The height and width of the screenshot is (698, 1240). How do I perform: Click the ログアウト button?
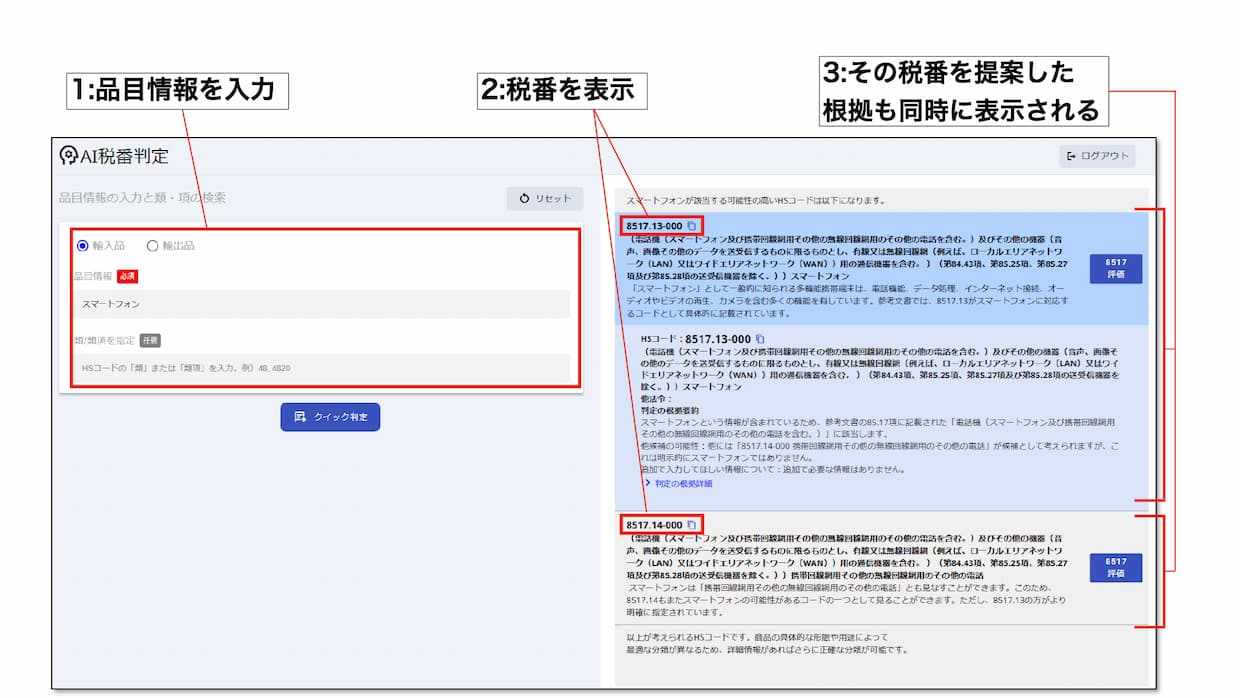(x=1098, y=156)
